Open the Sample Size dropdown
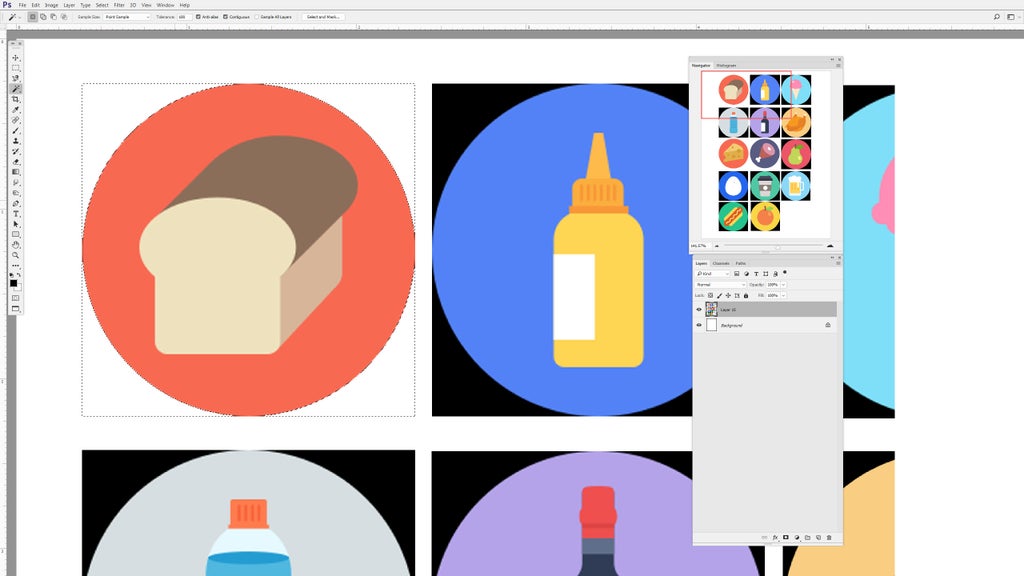1024x576 pixels. (127, 17)
